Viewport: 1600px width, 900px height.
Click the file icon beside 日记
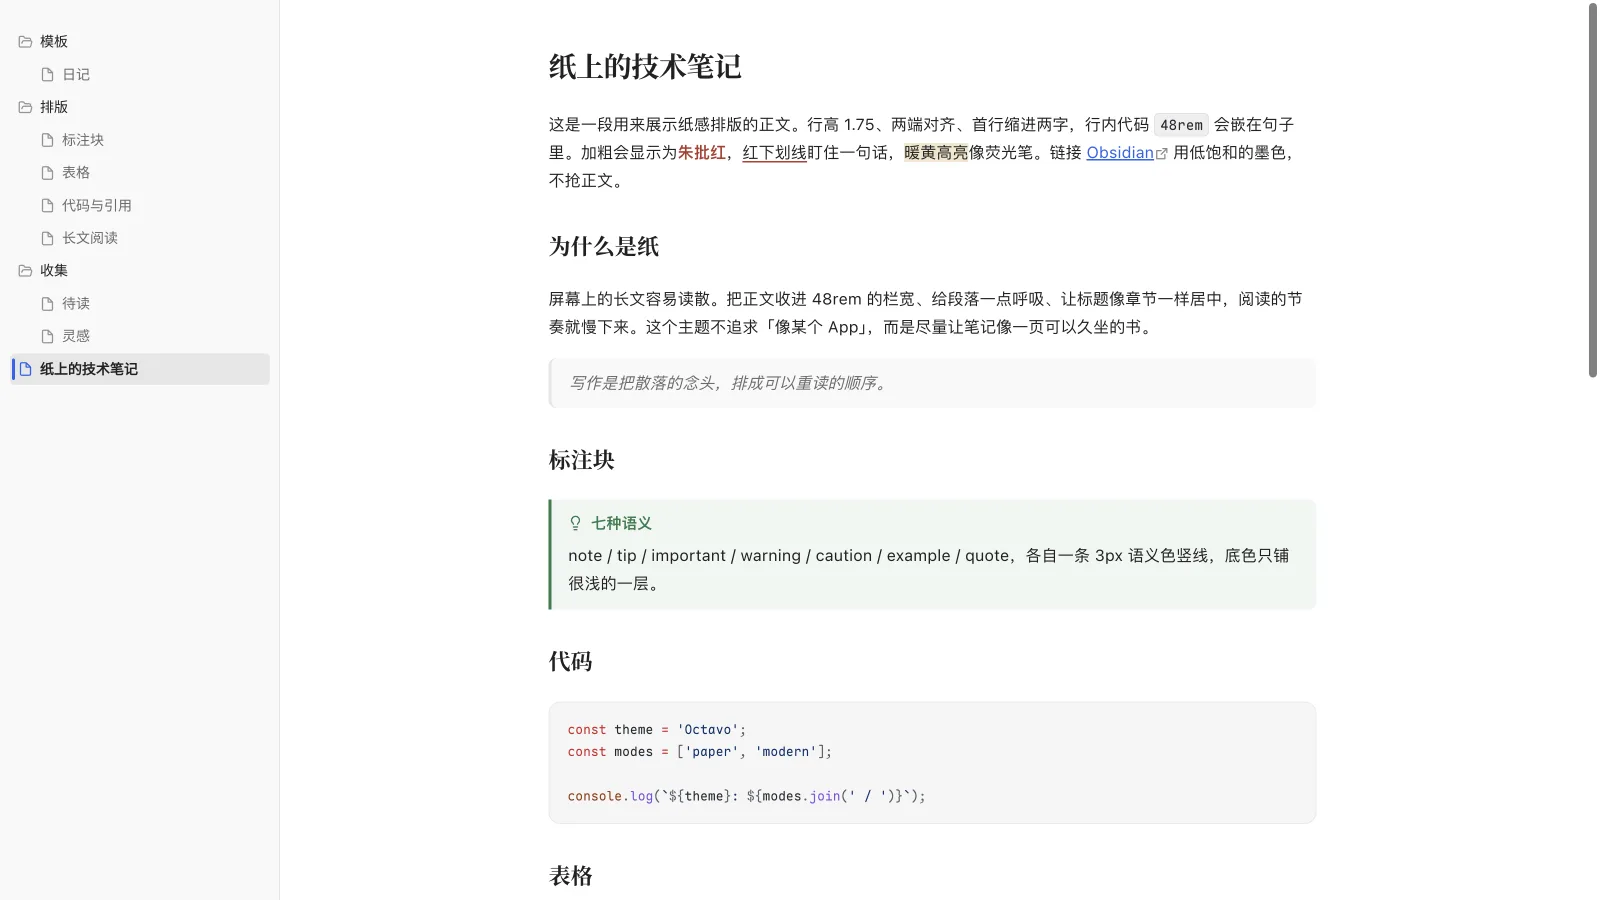pyautogui.click(x=47, y=75)
